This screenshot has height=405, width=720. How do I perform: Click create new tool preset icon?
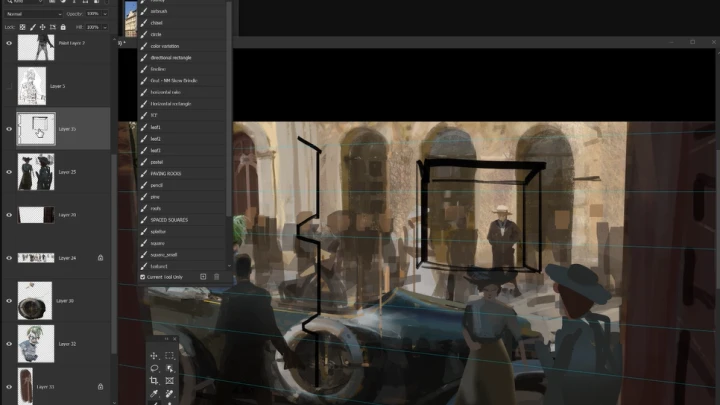[203, 276]
